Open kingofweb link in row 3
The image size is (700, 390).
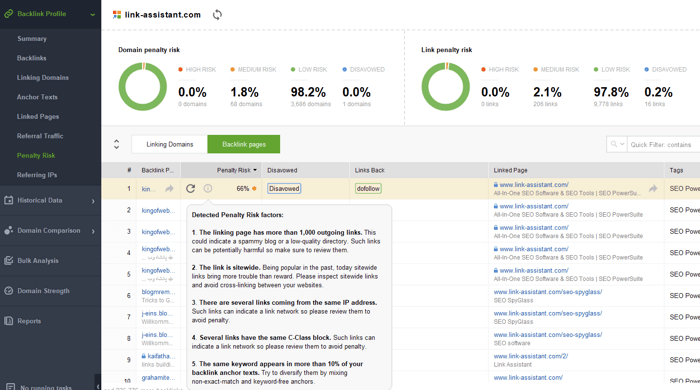click(x=158, y=232)
